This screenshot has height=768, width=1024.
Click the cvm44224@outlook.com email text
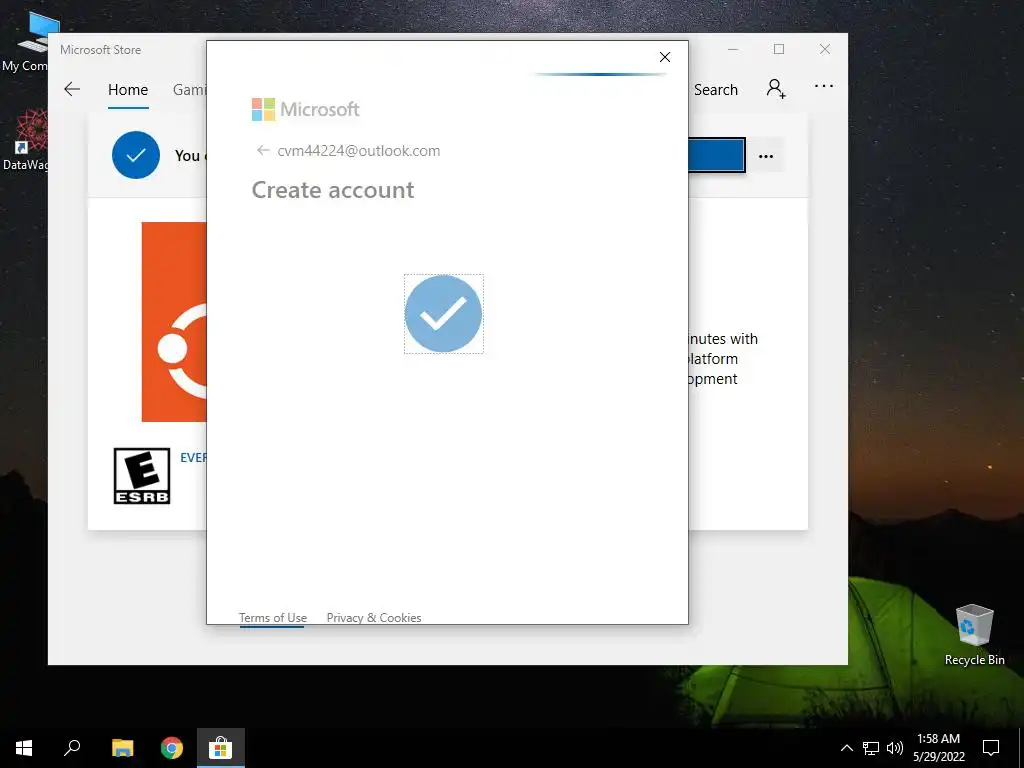359,151
